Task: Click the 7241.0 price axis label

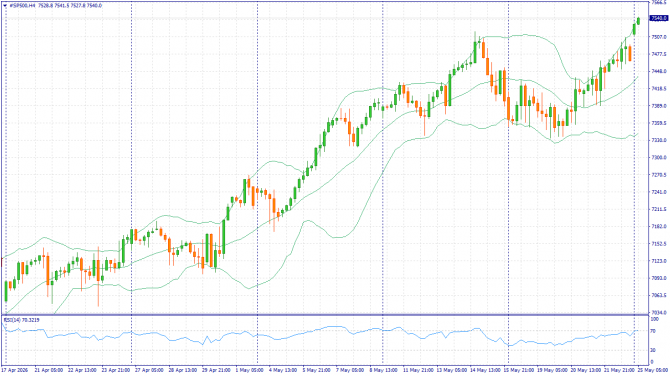Action: [658, 192]
